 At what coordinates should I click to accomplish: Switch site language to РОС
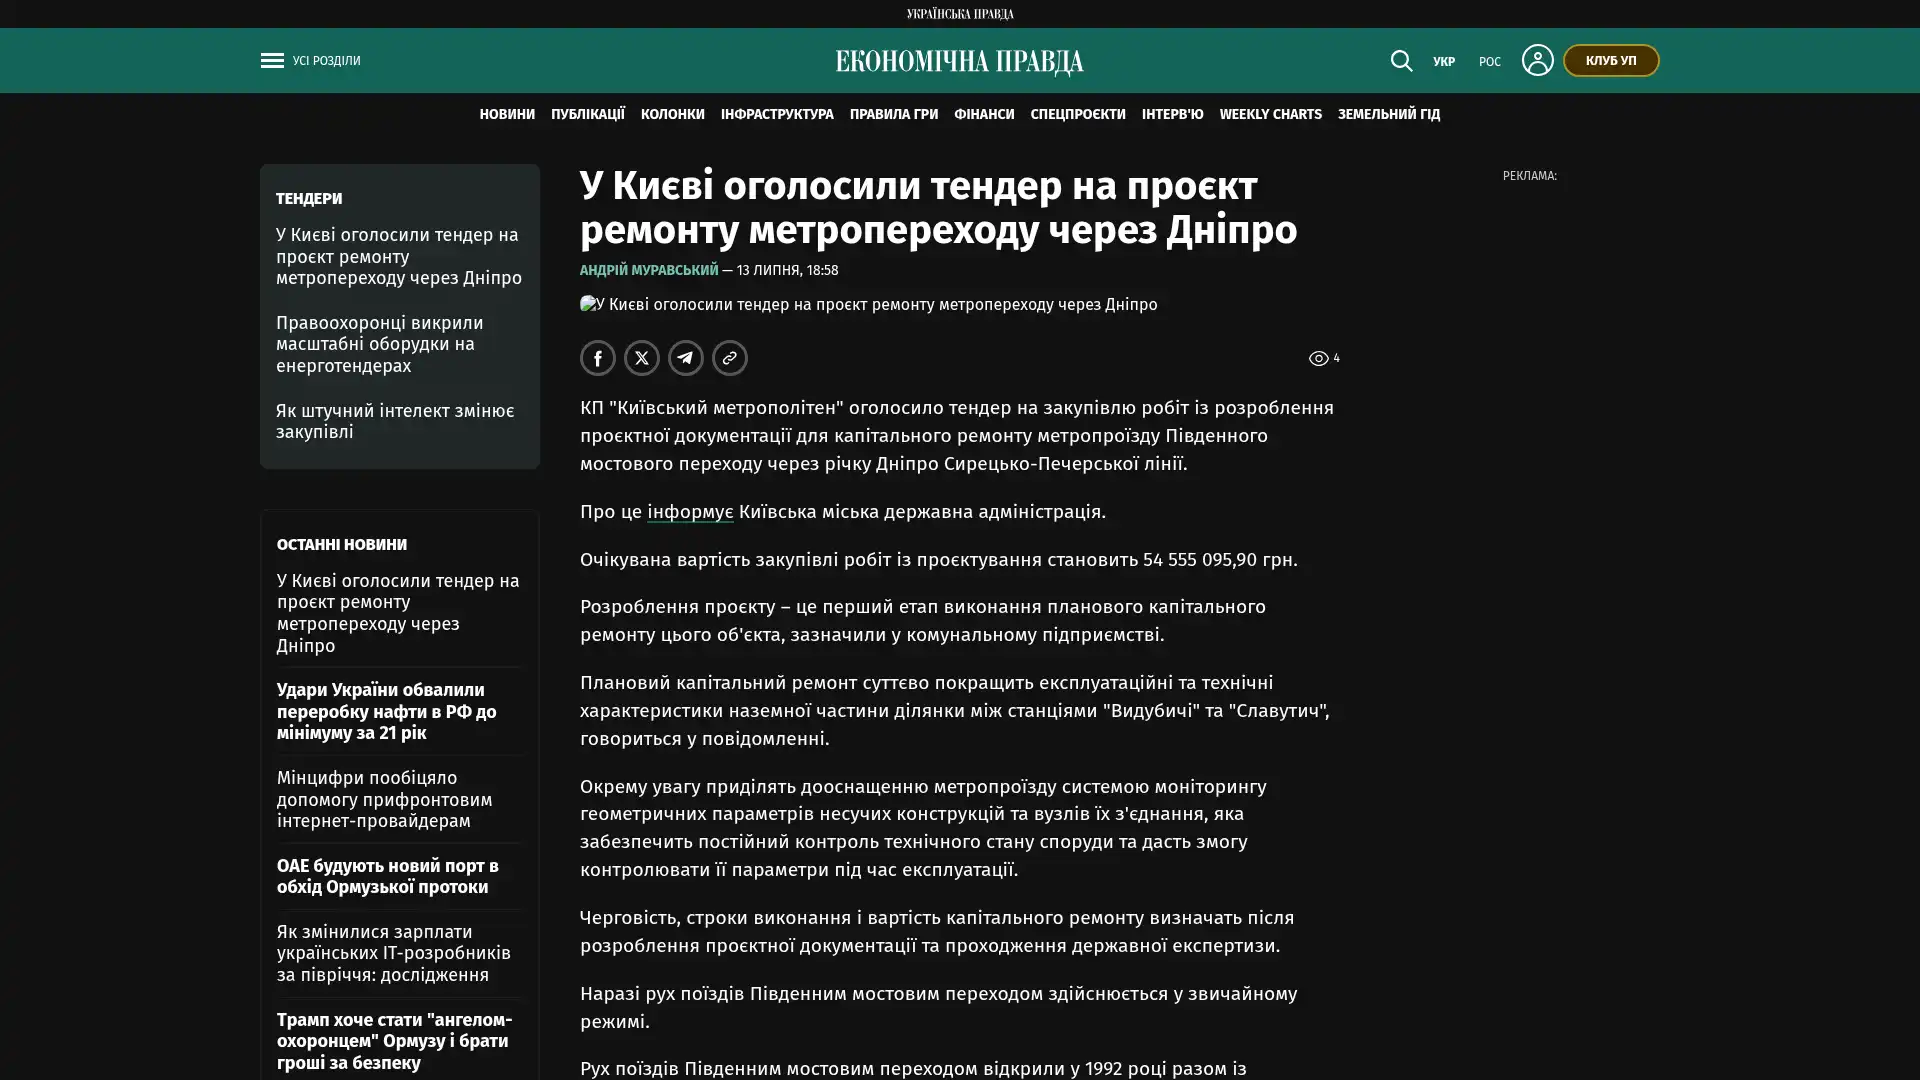tap(1489, 62)
